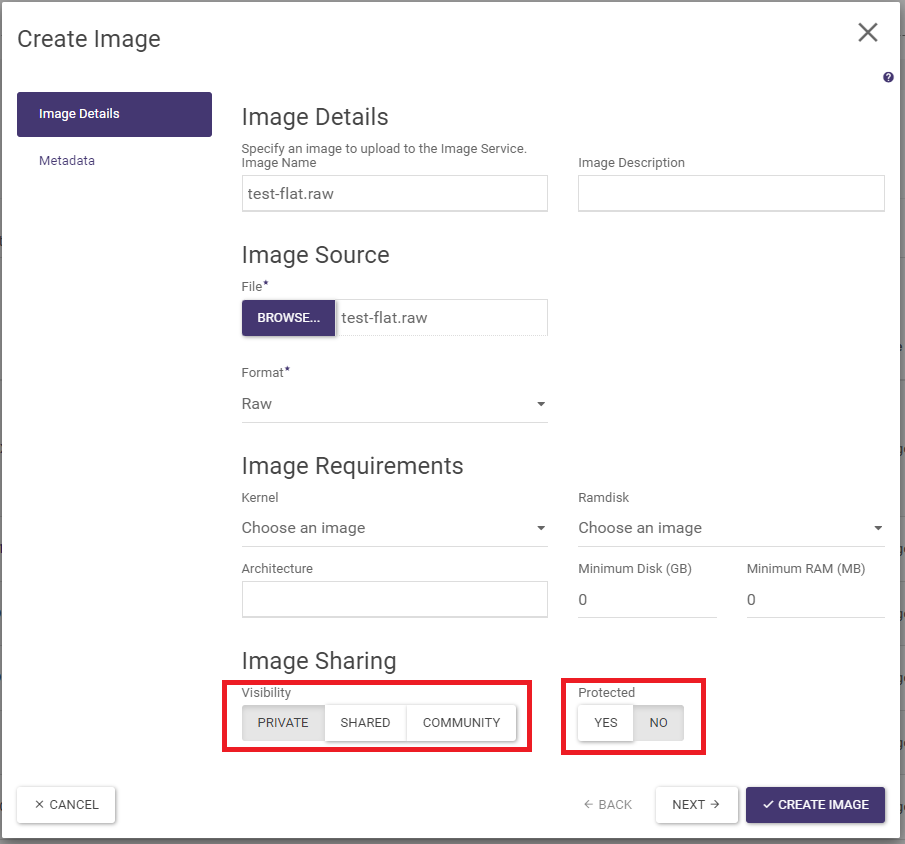Switch to the Metadata tab

point(67,160)
